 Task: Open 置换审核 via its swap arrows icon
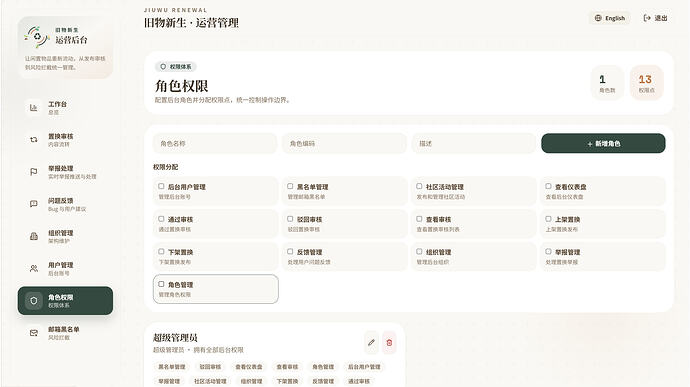(x=34, y=140)
